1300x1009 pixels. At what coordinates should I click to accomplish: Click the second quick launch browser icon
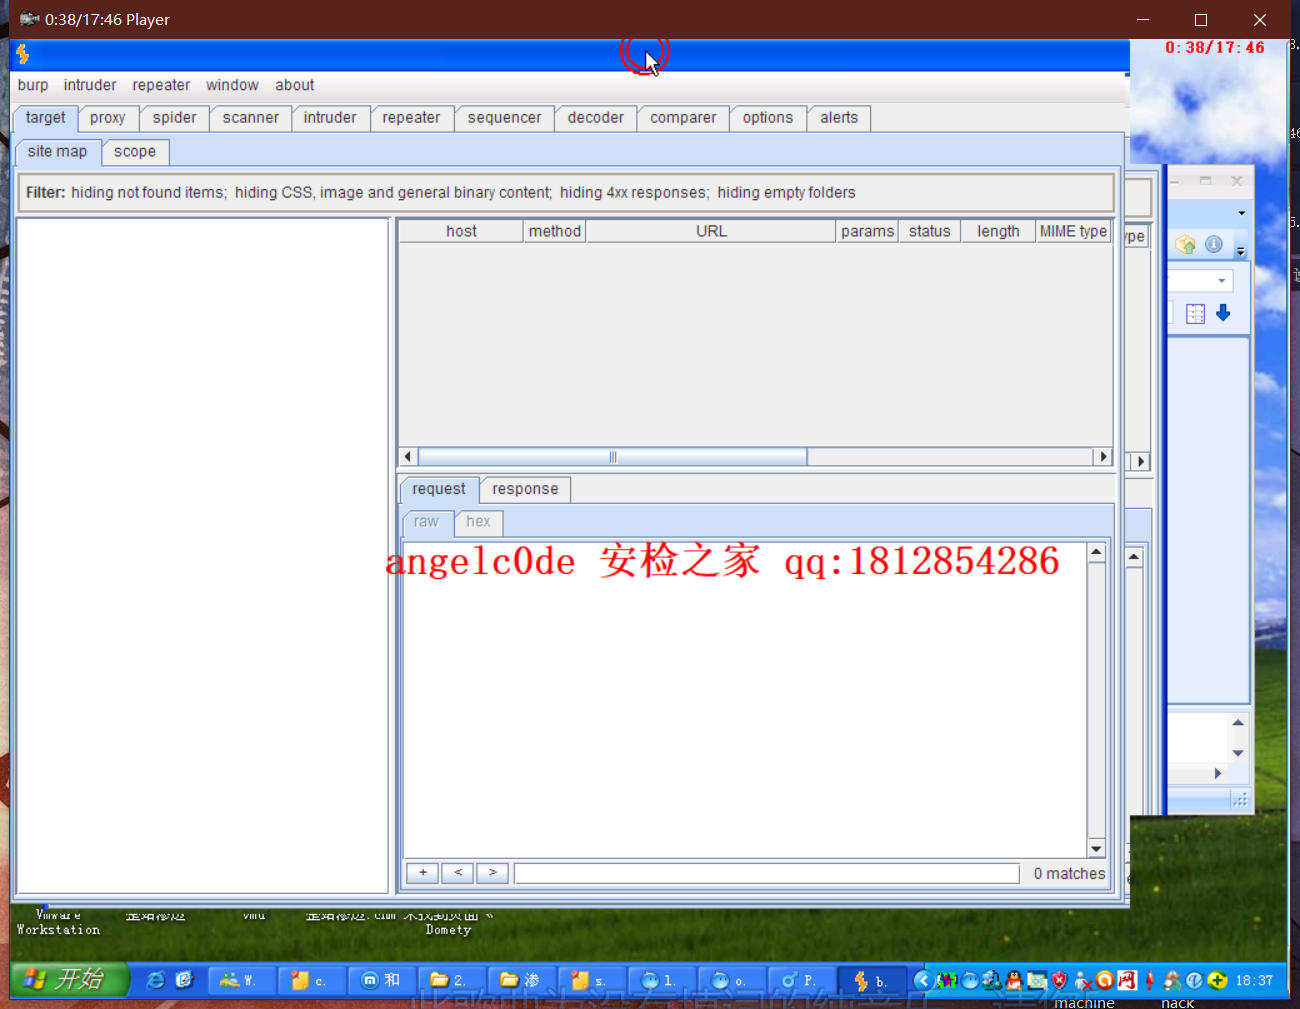point(184,981)
